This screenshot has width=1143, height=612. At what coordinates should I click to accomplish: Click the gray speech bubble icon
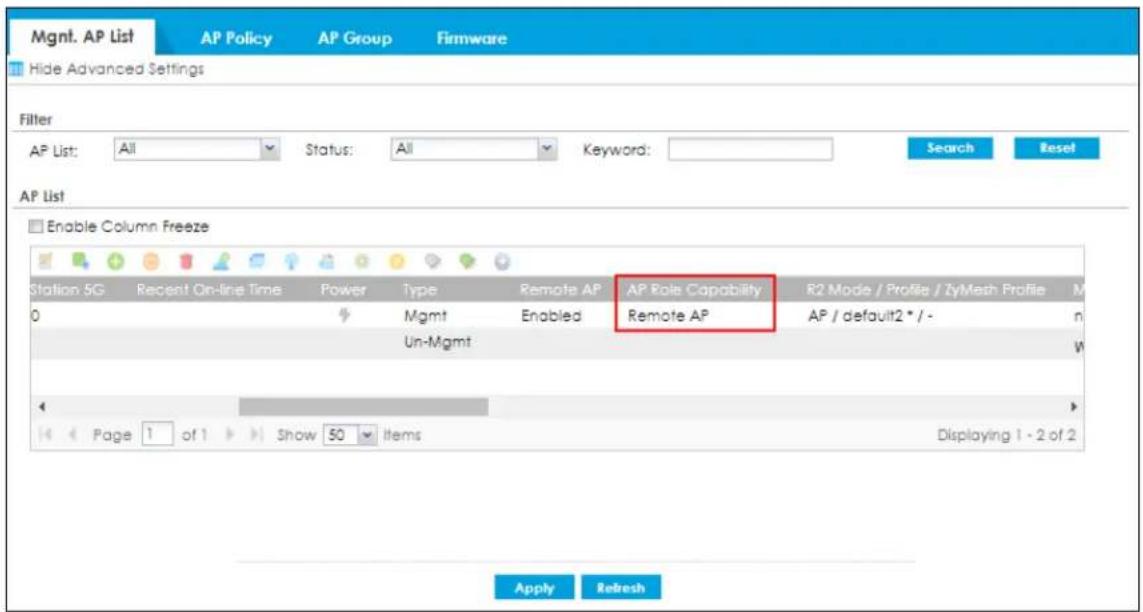[432, 262]
